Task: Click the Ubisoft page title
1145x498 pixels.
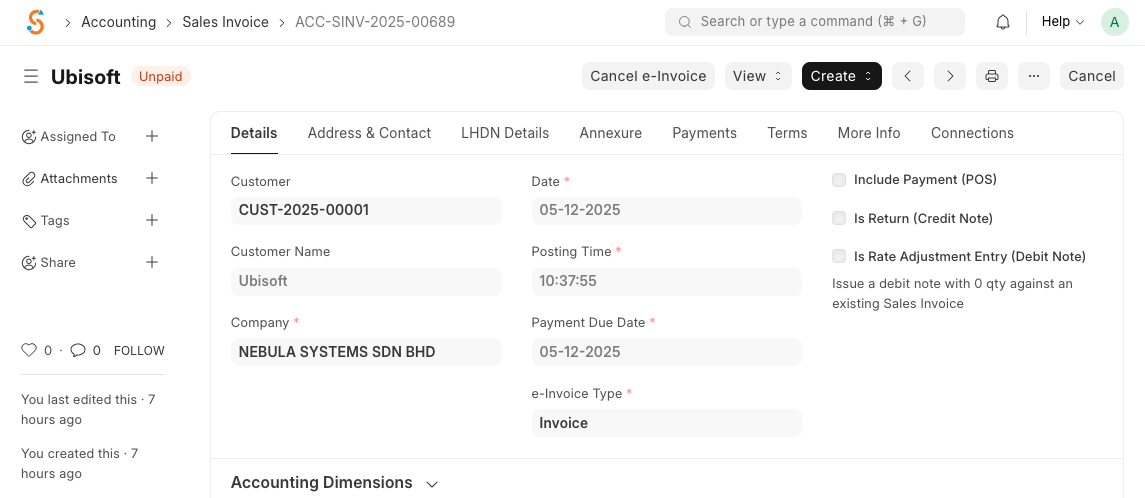Action: [85, 77]
